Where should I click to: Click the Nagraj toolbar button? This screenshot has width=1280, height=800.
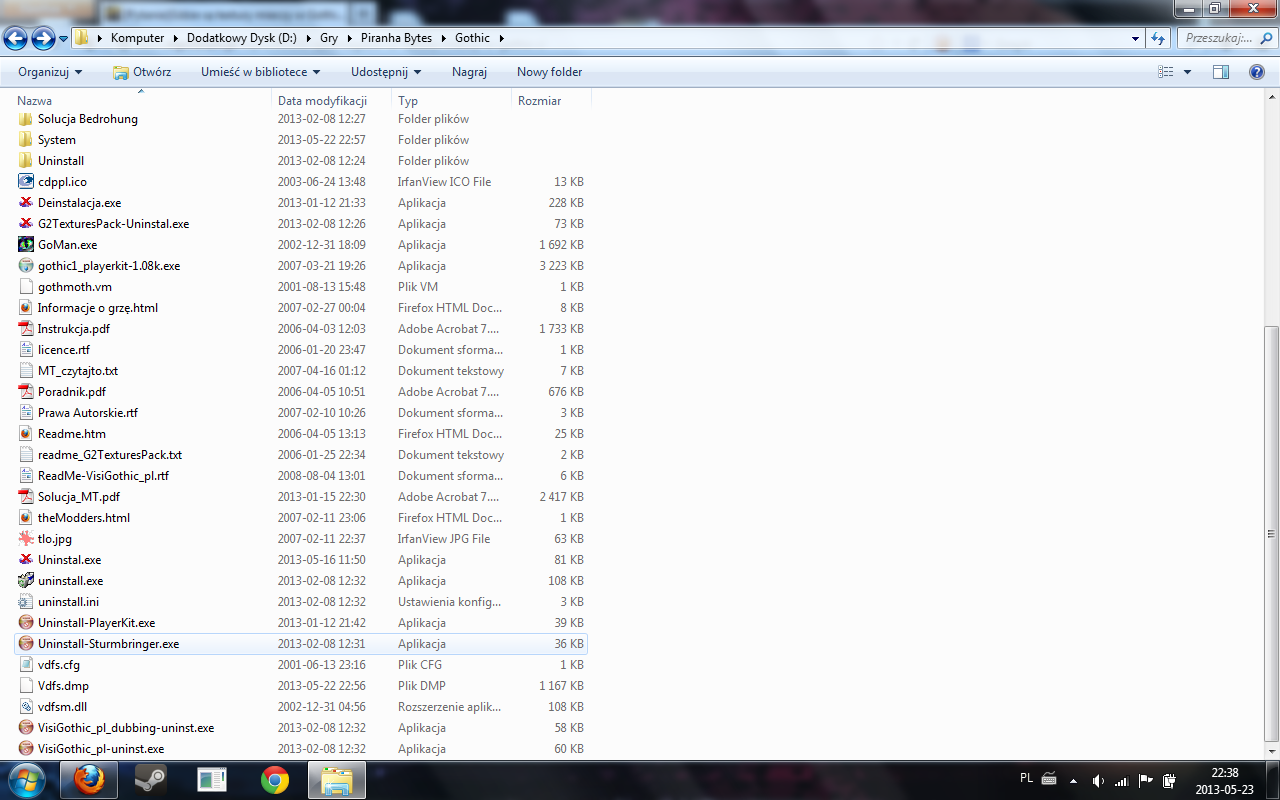click(469, 72)
